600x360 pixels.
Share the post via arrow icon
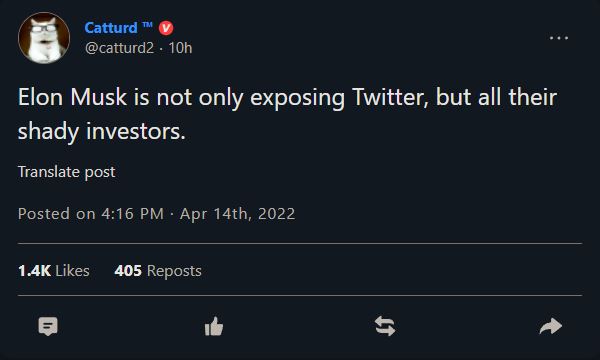(551, 326)
